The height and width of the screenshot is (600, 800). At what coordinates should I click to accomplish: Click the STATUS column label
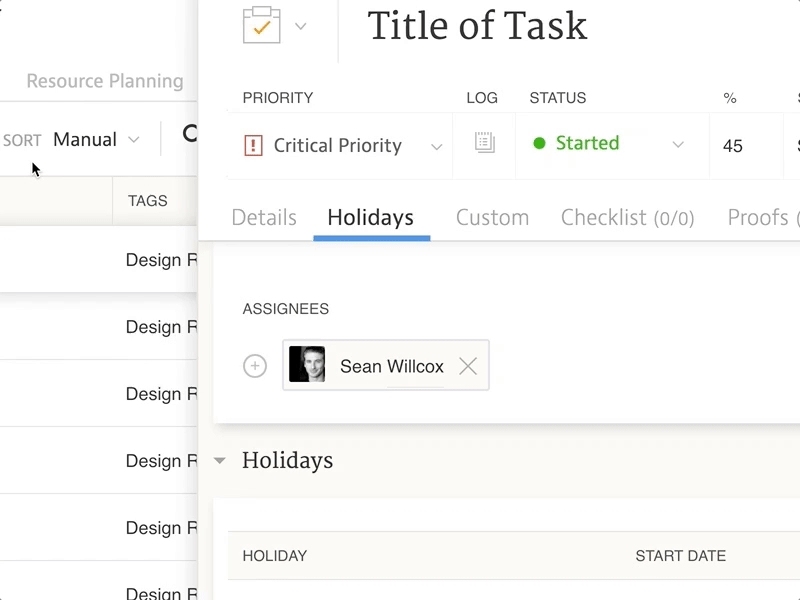pos(558,98)
